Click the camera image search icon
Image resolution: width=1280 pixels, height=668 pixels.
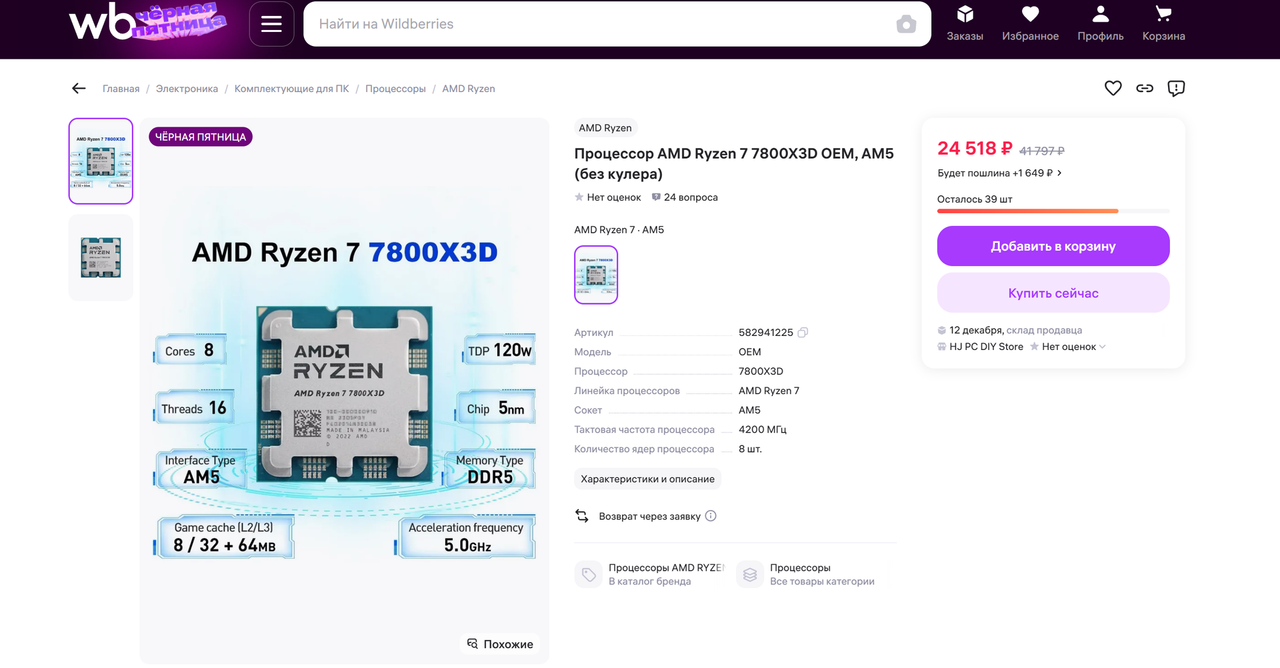click(x=906, y=24)
